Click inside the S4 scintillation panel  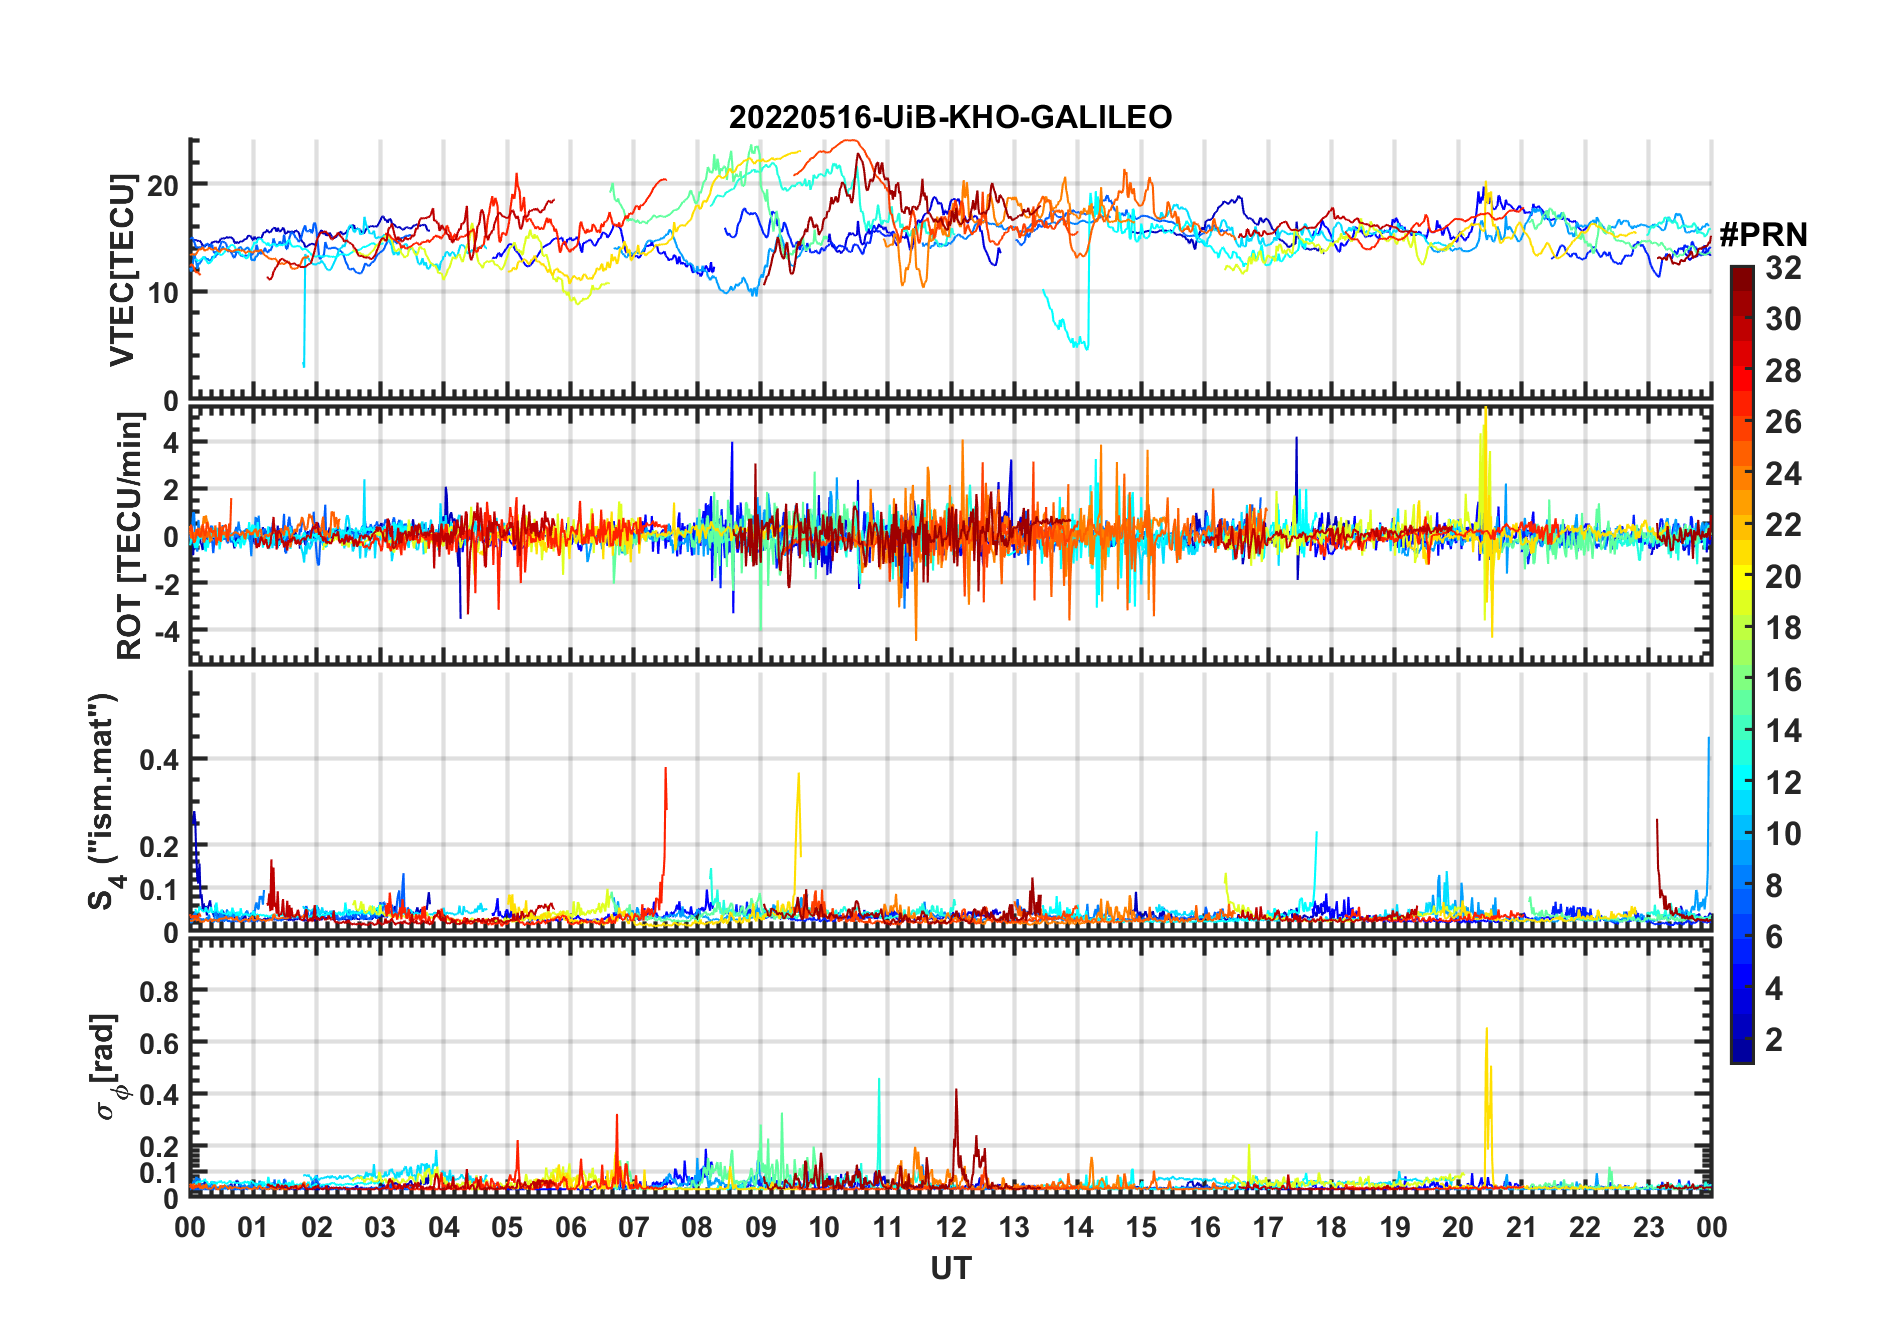[950, 801]
